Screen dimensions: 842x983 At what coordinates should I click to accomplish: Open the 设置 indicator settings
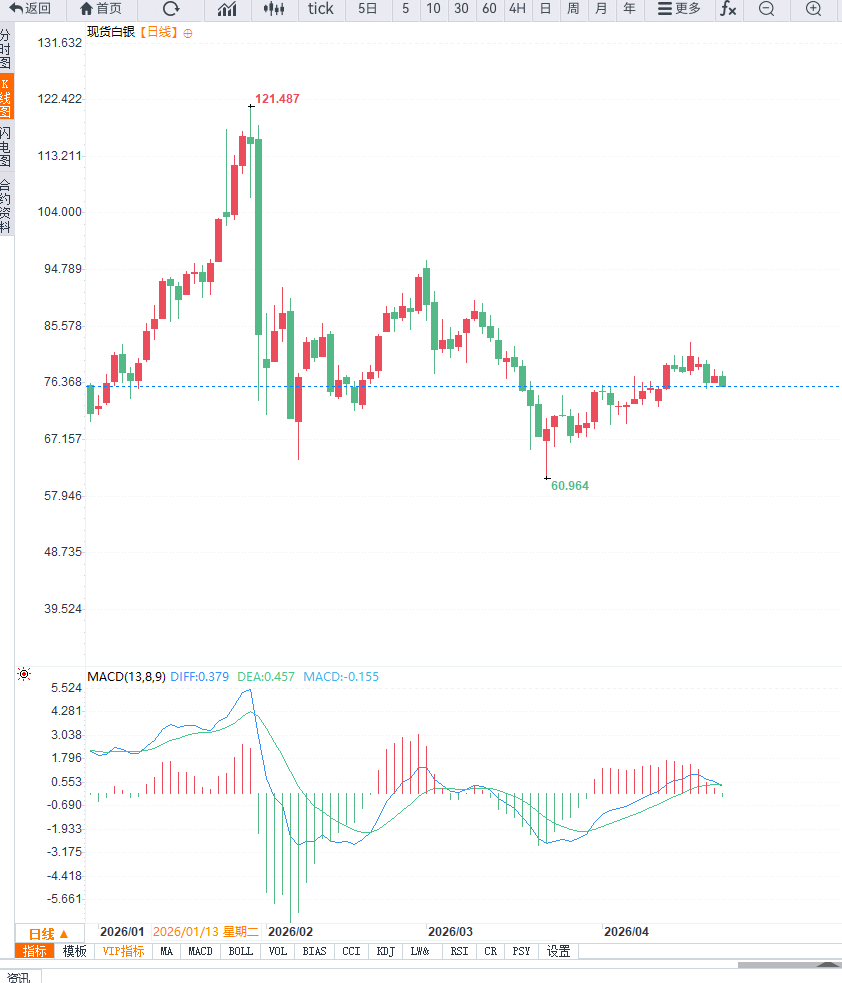pos(558,951)
